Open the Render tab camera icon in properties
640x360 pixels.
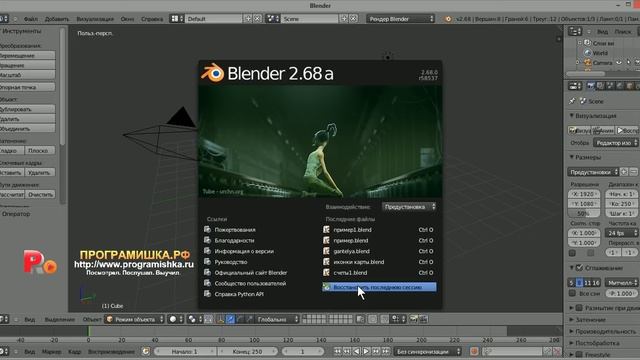(x=590, y=86)
